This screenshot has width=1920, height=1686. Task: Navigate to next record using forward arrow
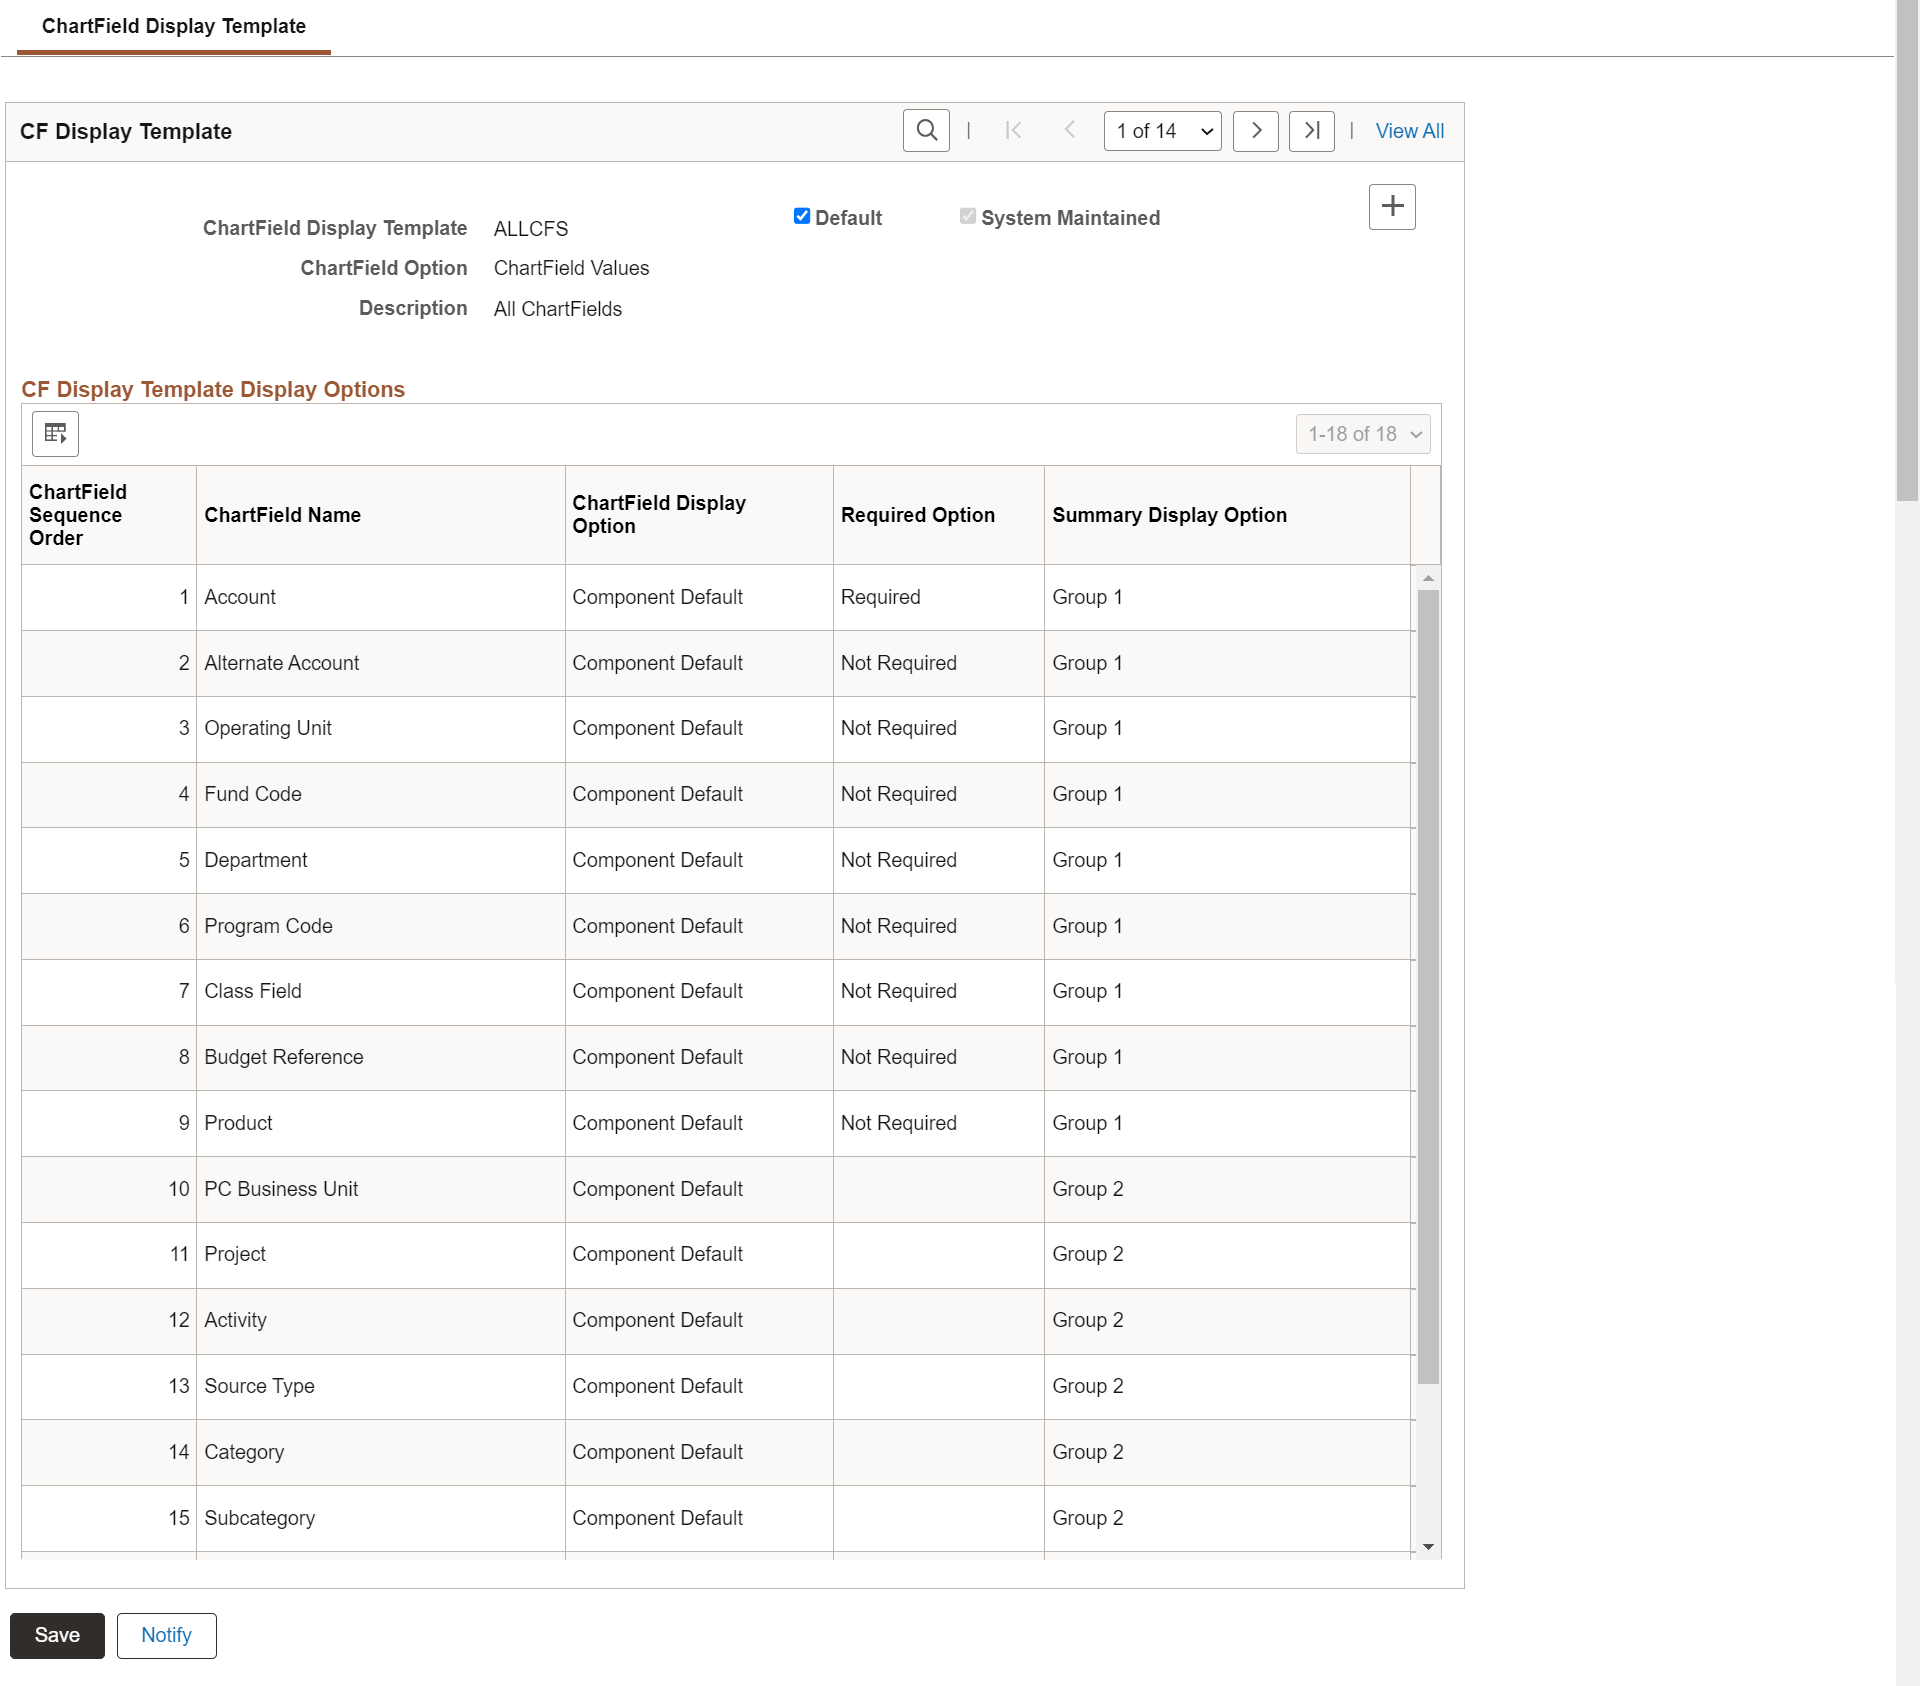click(1256, 131)
